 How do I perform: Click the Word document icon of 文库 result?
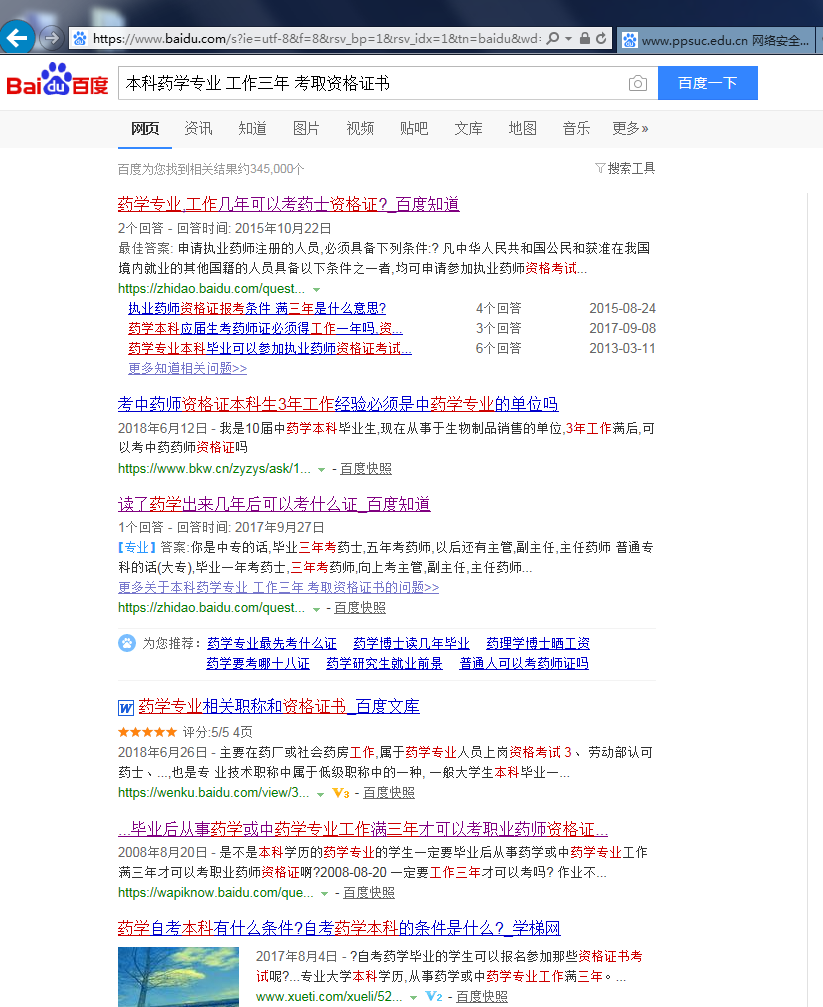pos(126,708)
